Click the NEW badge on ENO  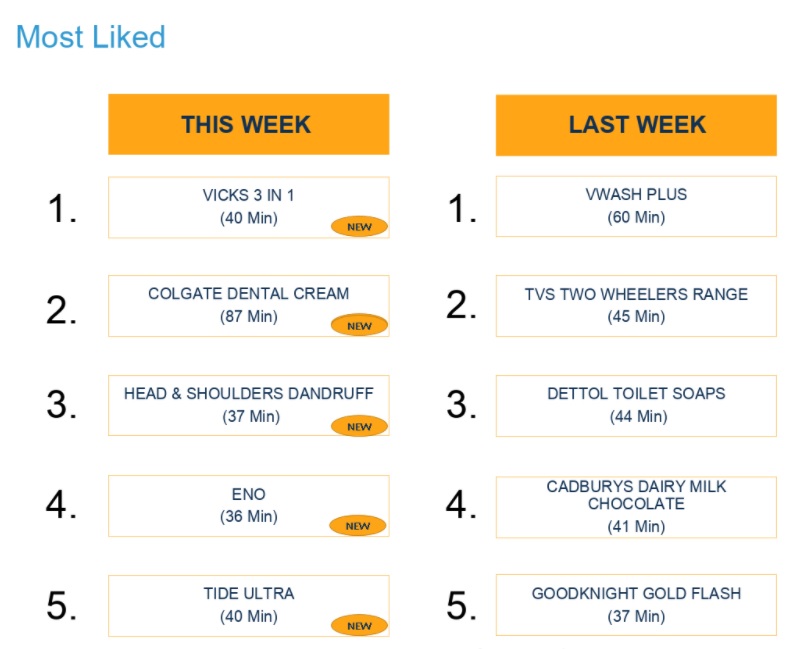pos(359,526)
